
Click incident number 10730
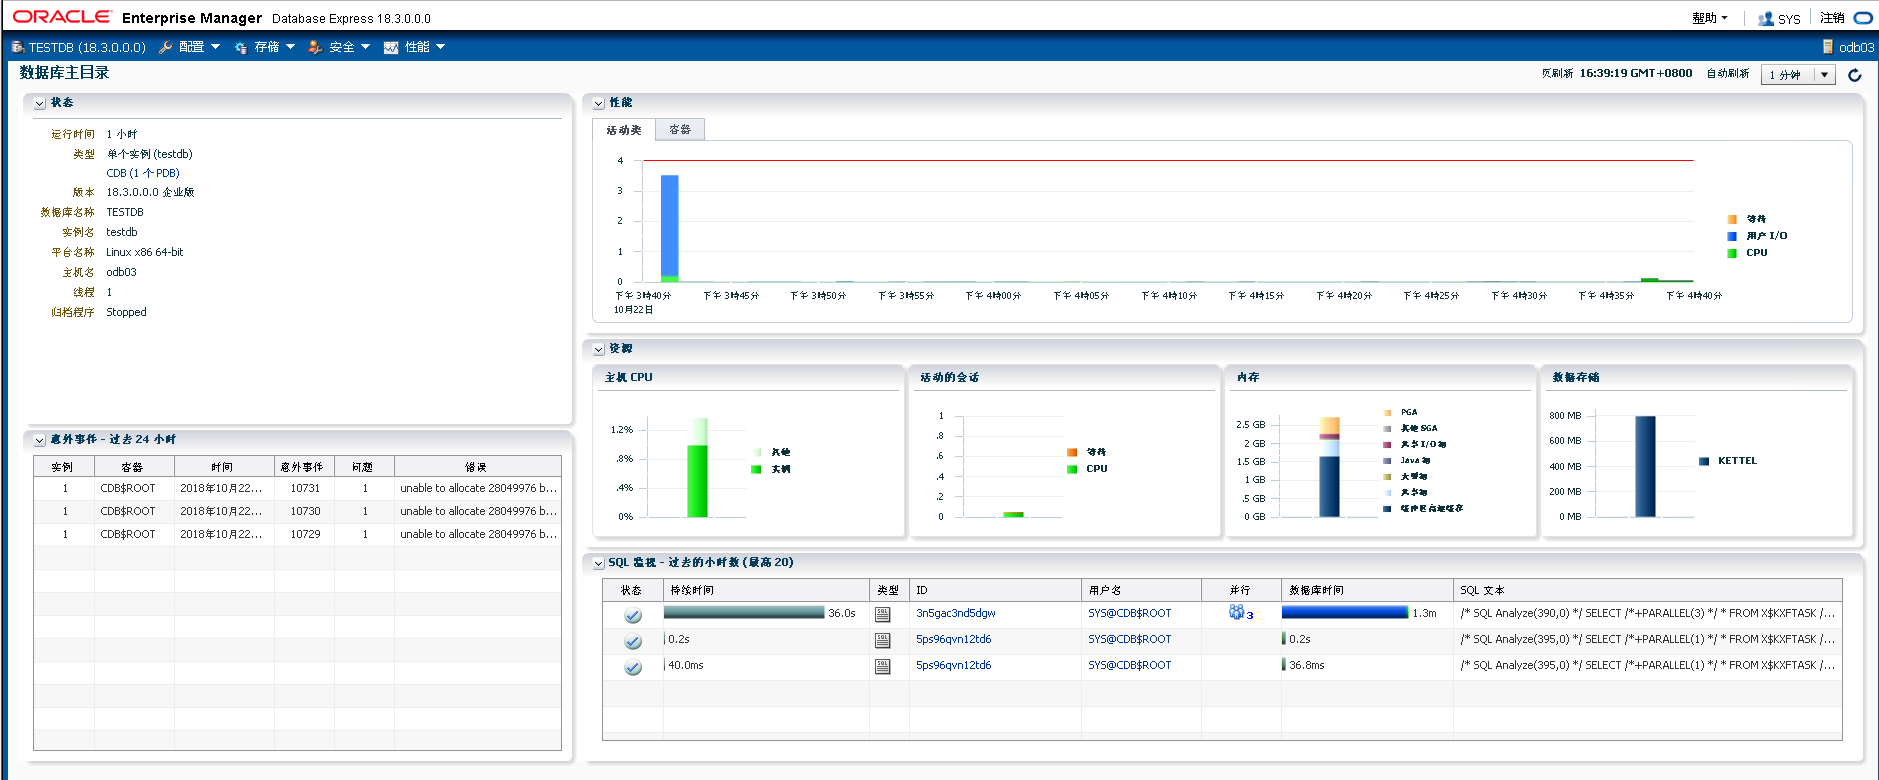tap(305, 511)
